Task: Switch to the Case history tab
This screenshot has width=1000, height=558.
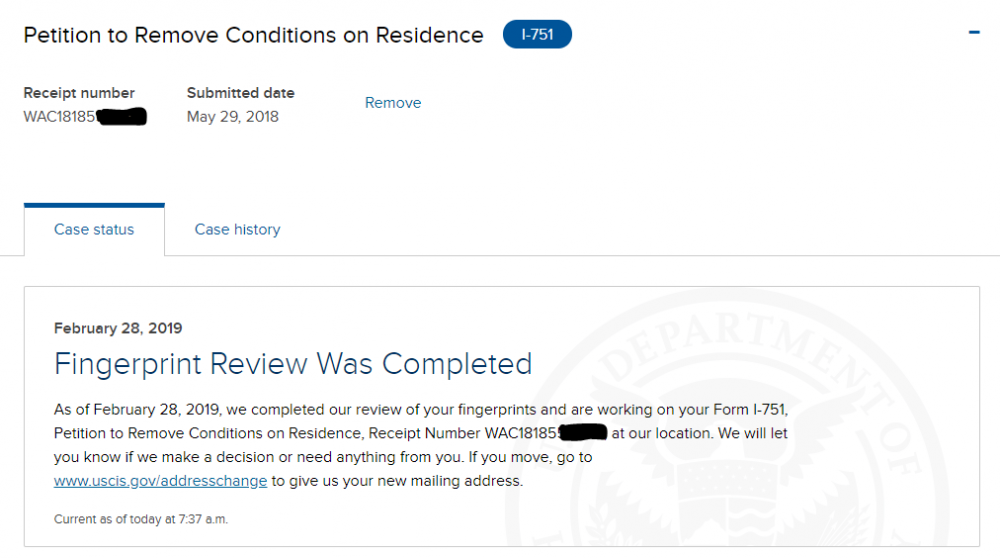Action: coord(237,230)
